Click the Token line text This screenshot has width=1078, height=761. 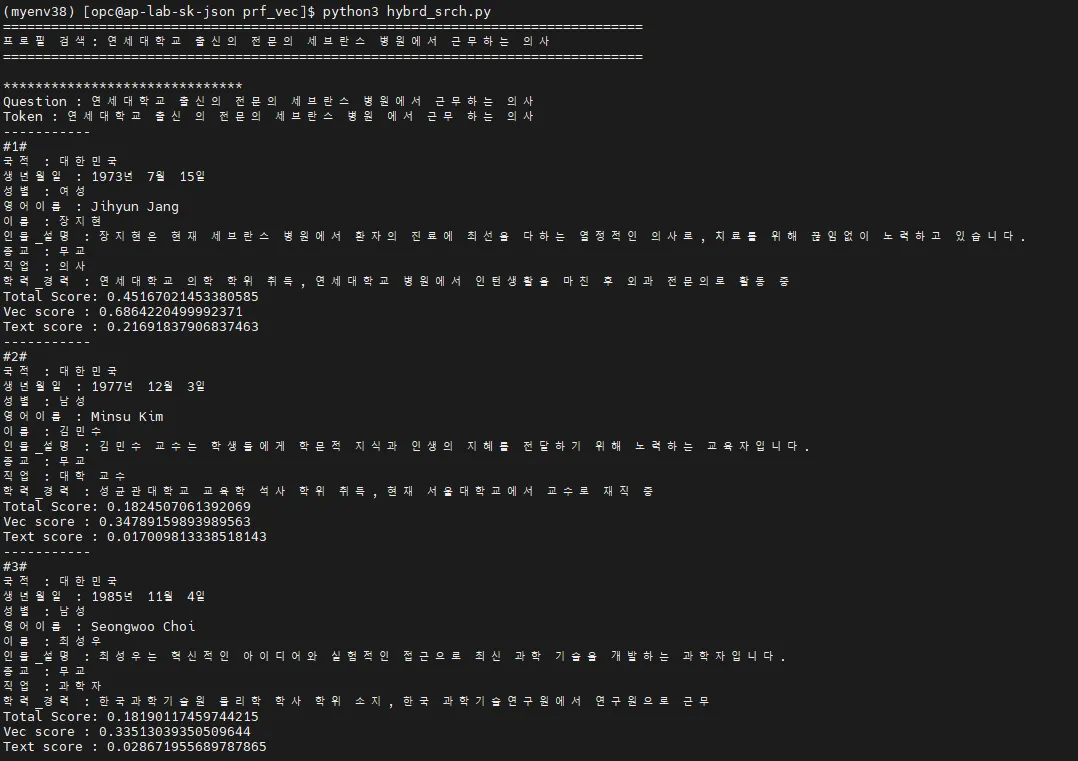coord(268,116)
